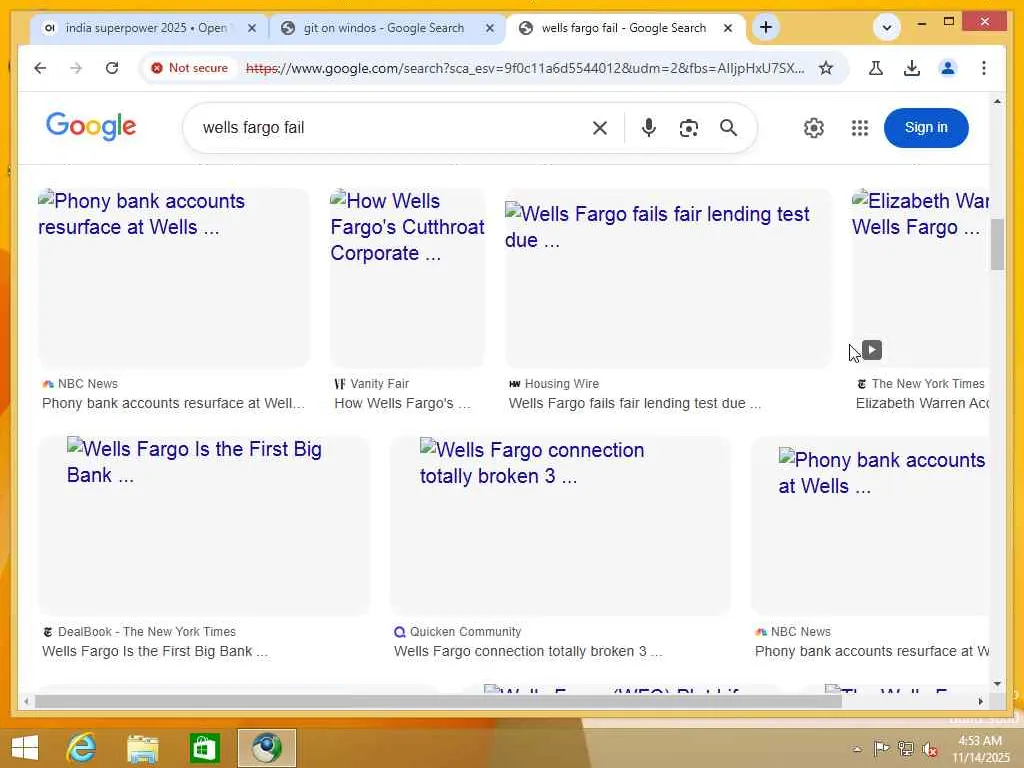Open the address bar URL
The width and height of the screenshot is (1024, 768).
pos(525,68)
